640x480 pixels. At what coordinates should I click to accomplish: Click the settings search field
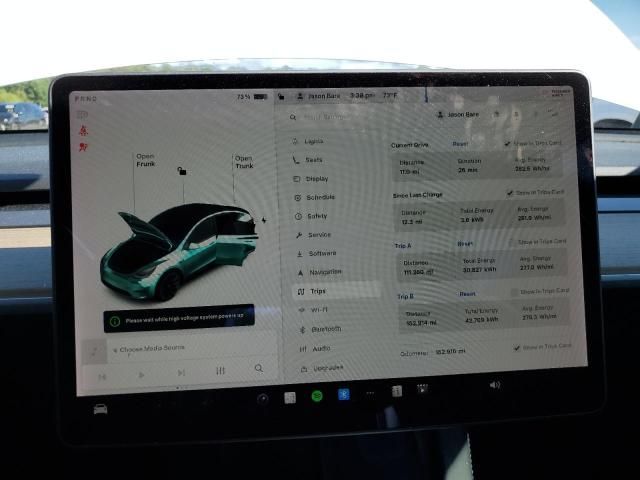pyautogui.click(x=330, y=118)
